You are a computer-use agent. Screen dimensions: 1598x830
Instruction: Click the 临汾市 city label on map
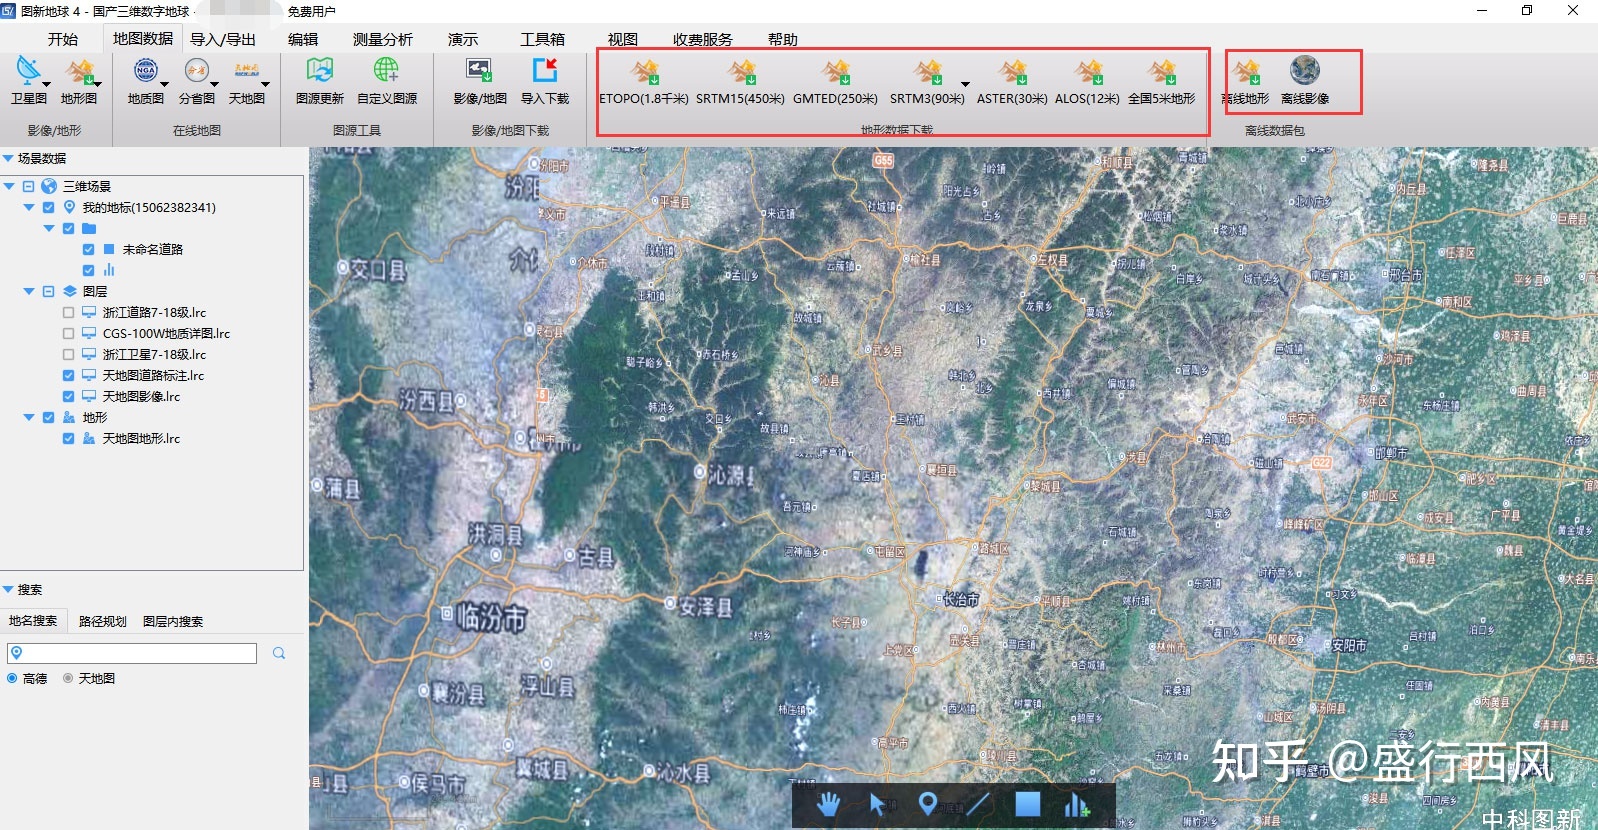coord(490,619)
